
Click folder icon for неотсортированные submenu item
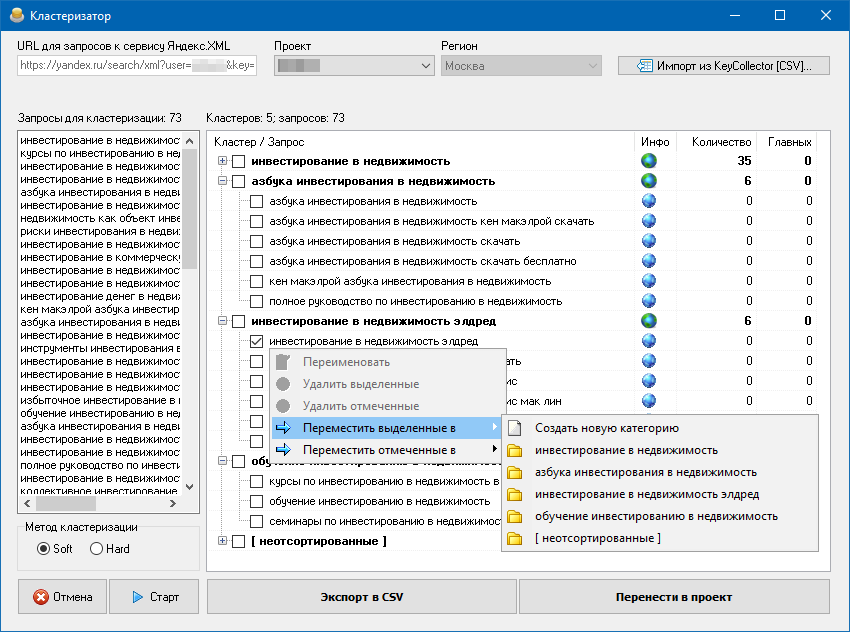click(514, 539)
